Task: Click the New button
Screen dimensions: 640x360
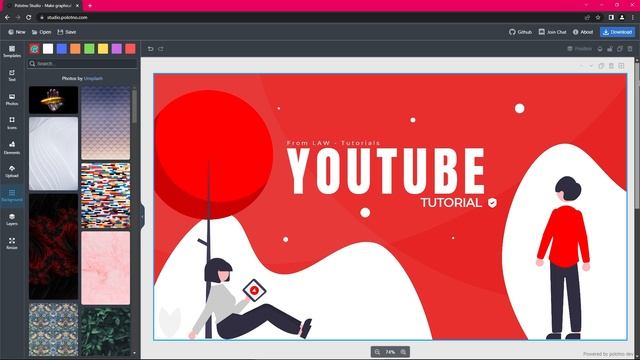Action: (17, 32)
